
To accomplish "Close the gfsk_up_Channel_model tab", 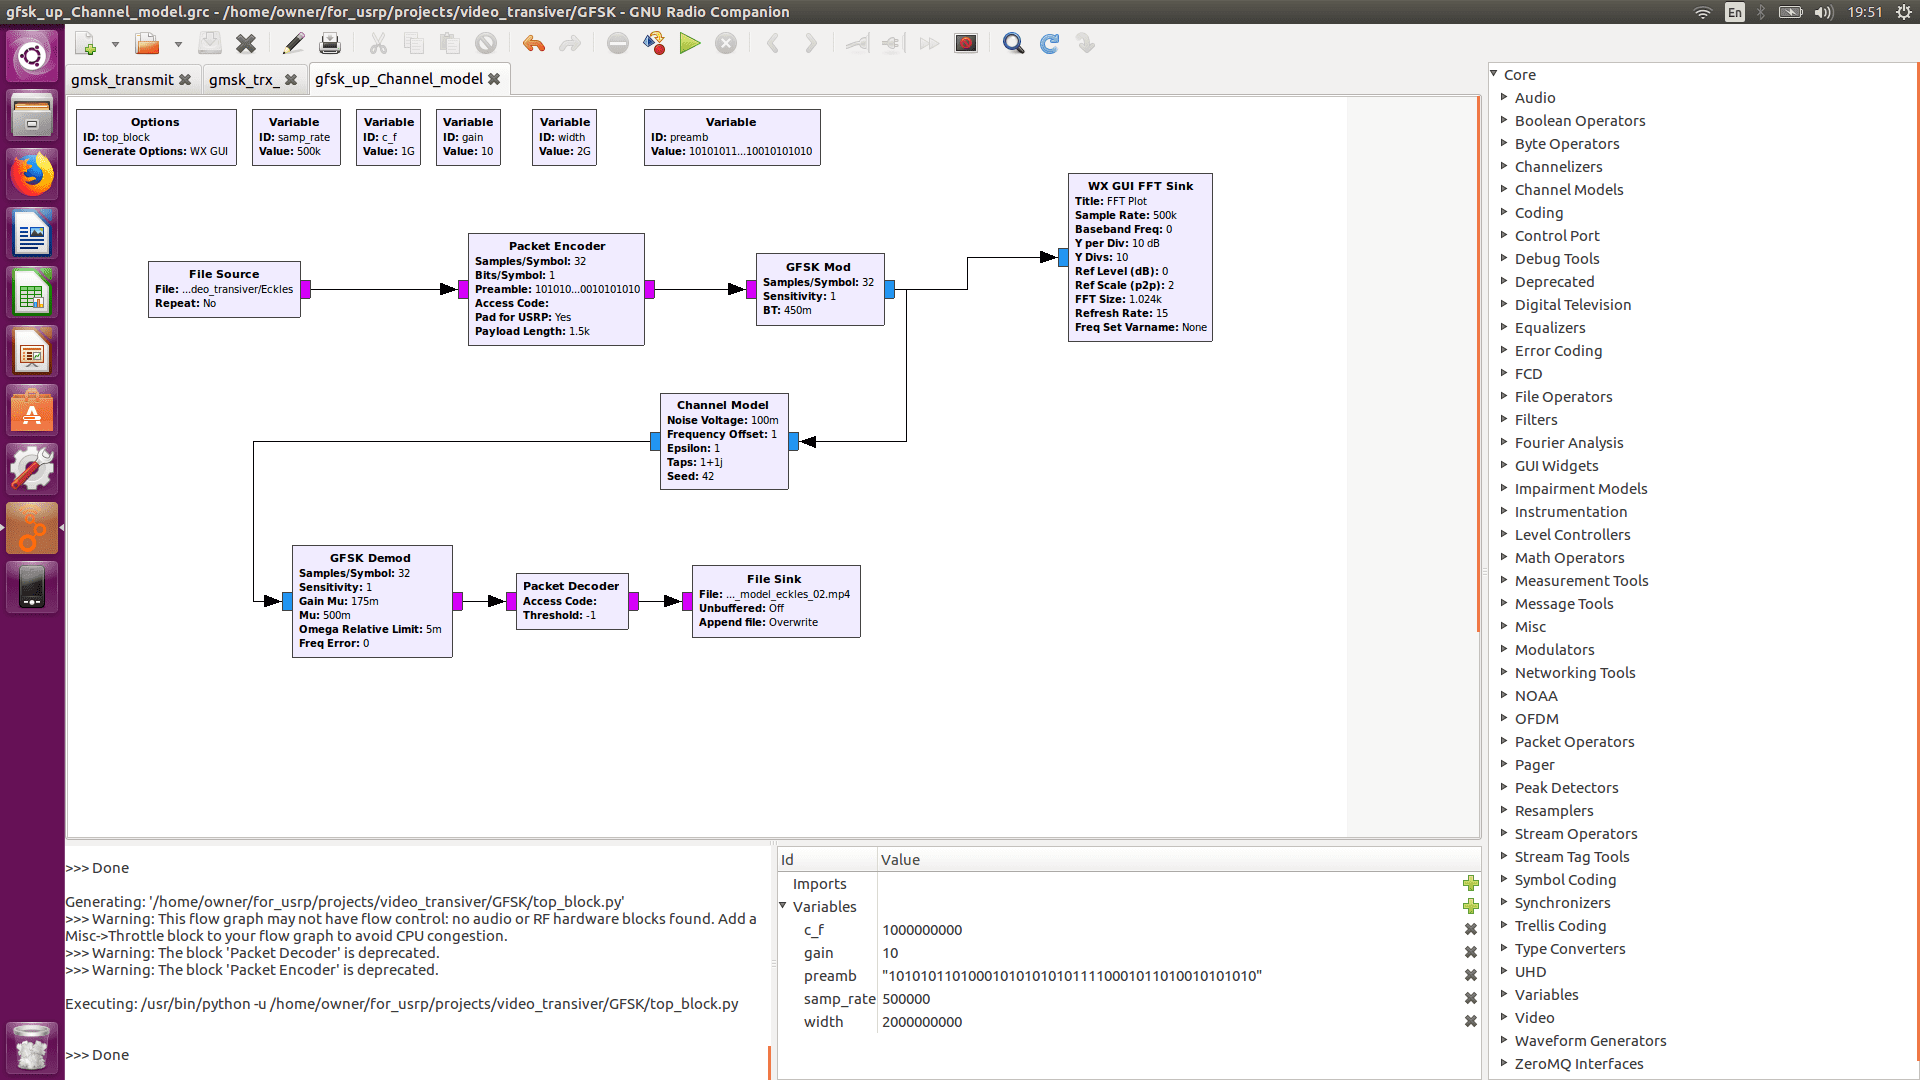I will tap(494, 79).
